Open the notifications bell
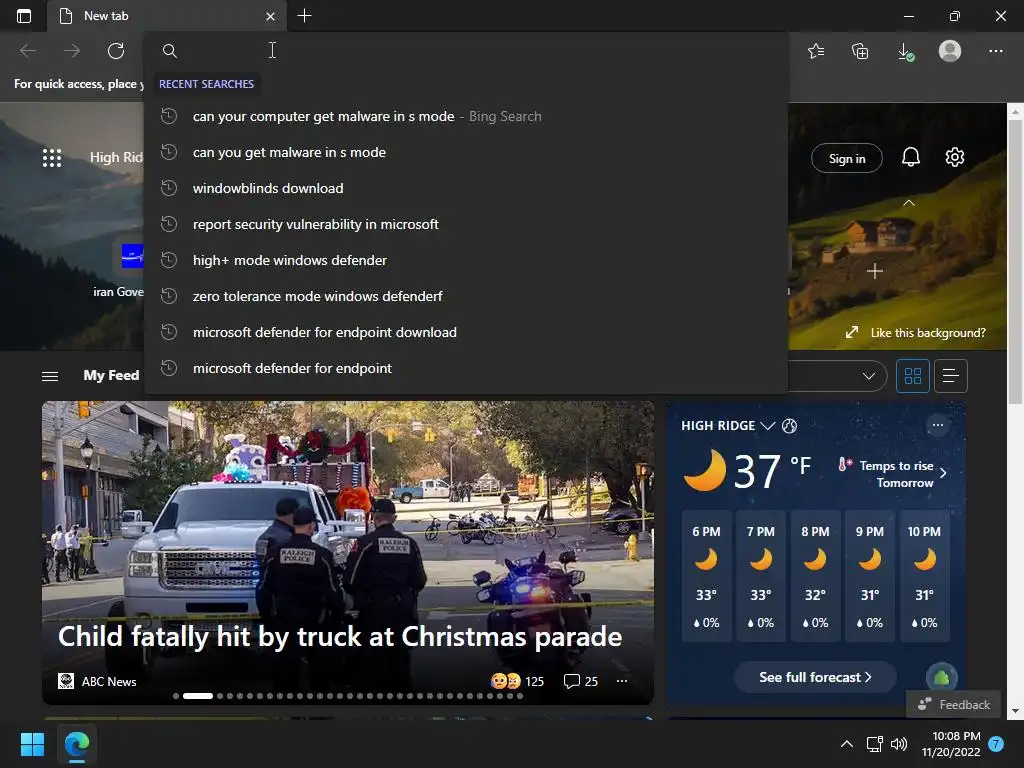1024x768 pixels. pos(910,157)
